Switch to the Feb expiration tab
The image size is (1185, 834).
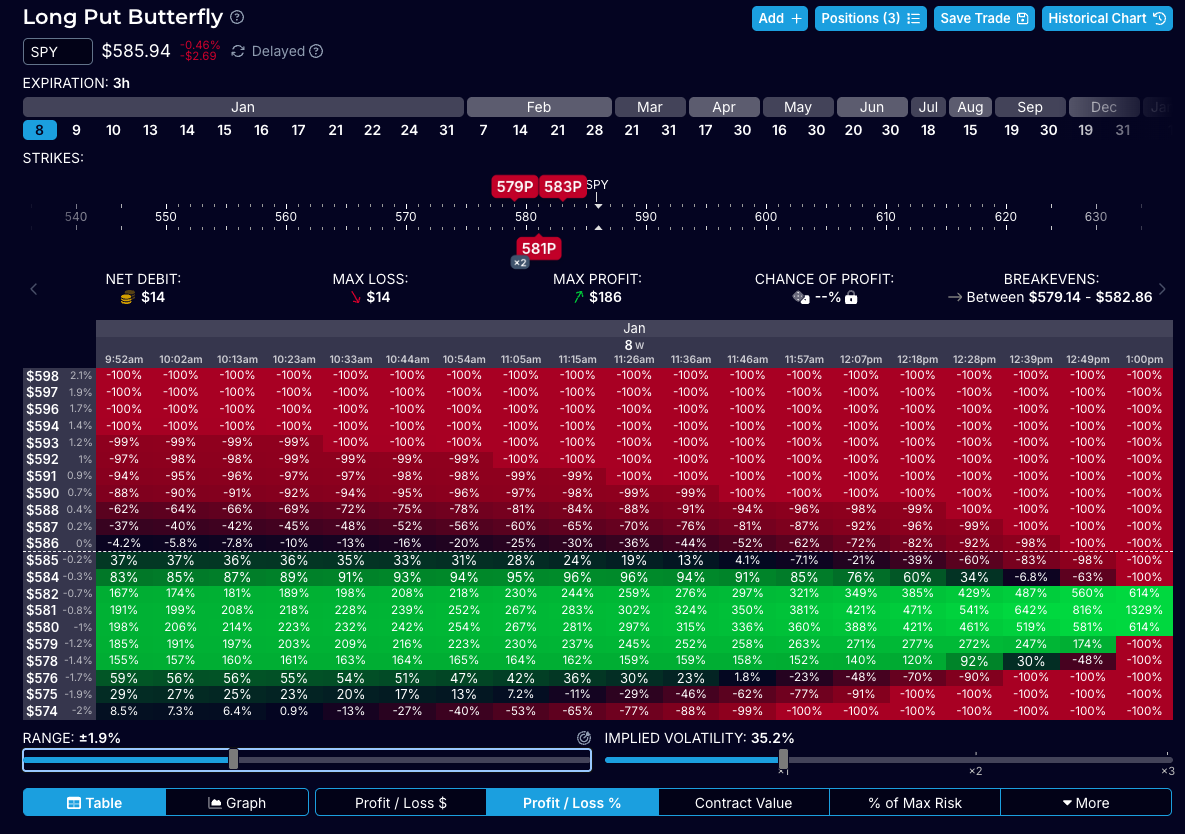pos(538,107)
